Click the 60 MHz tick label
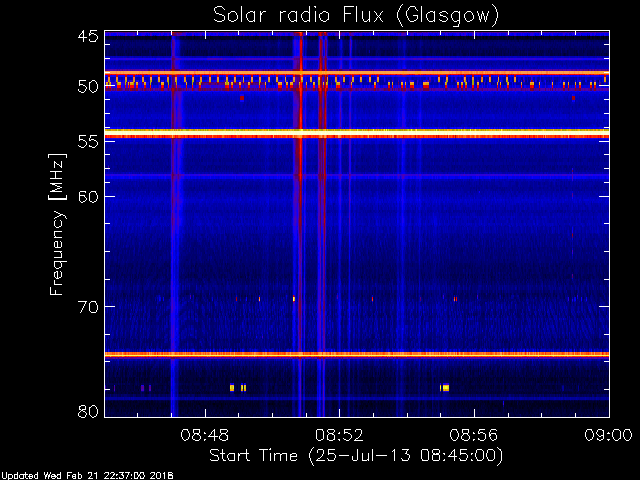 (x=88, y=196)
